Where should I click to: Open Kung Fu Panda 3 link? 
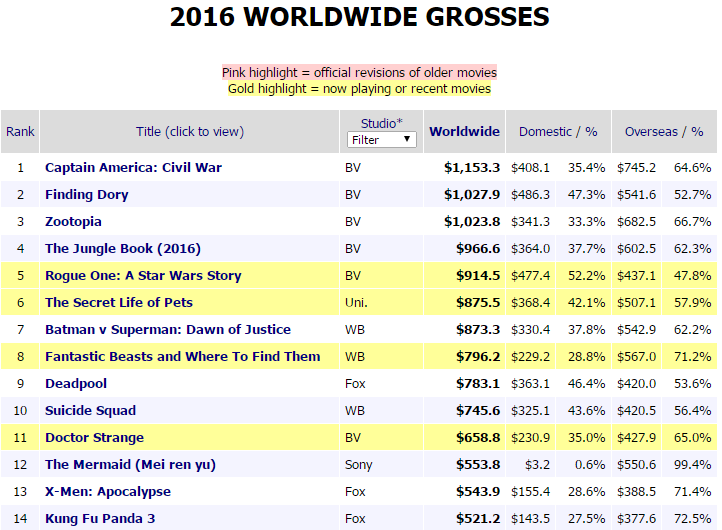[100, 518]
